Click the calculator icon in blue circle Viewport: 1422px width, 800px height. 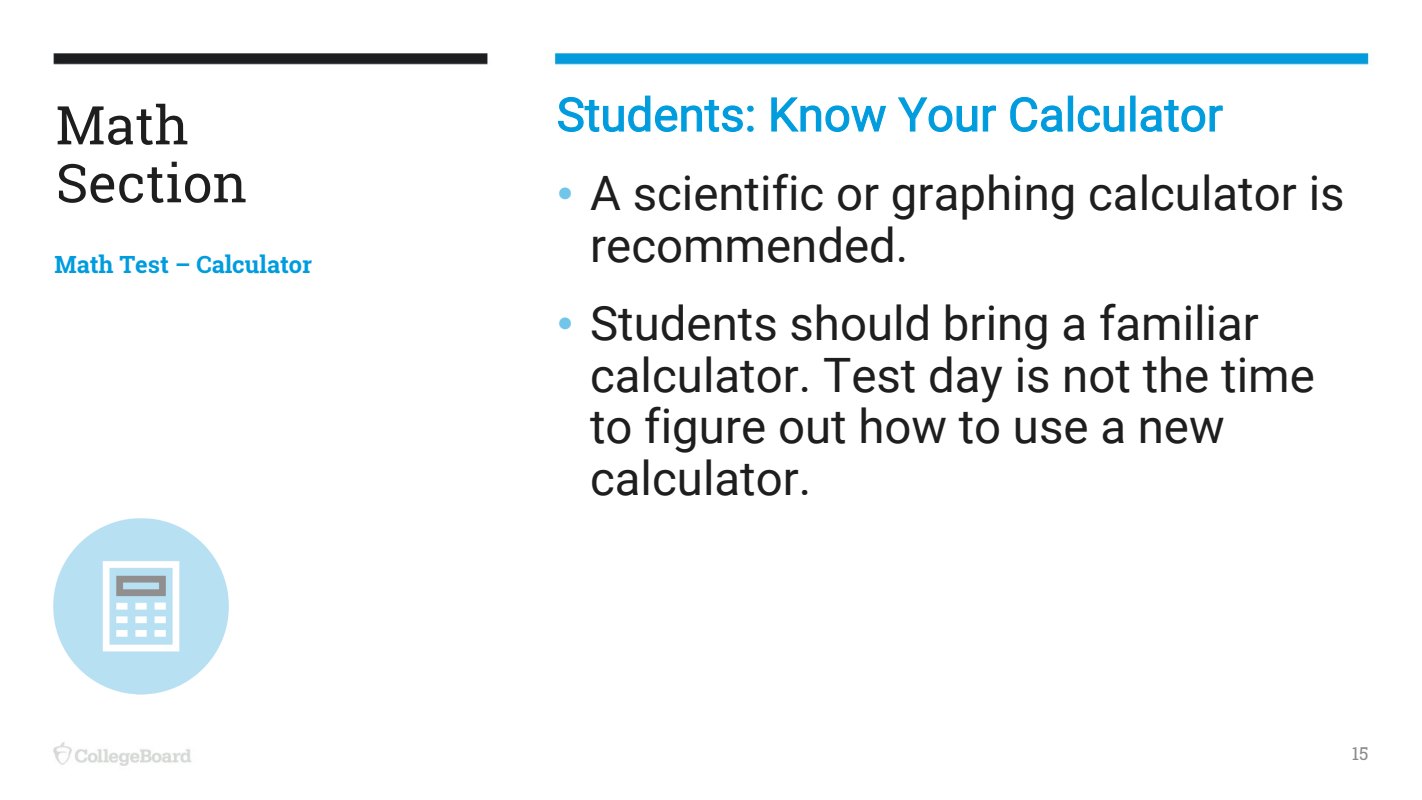click(141, 606)
